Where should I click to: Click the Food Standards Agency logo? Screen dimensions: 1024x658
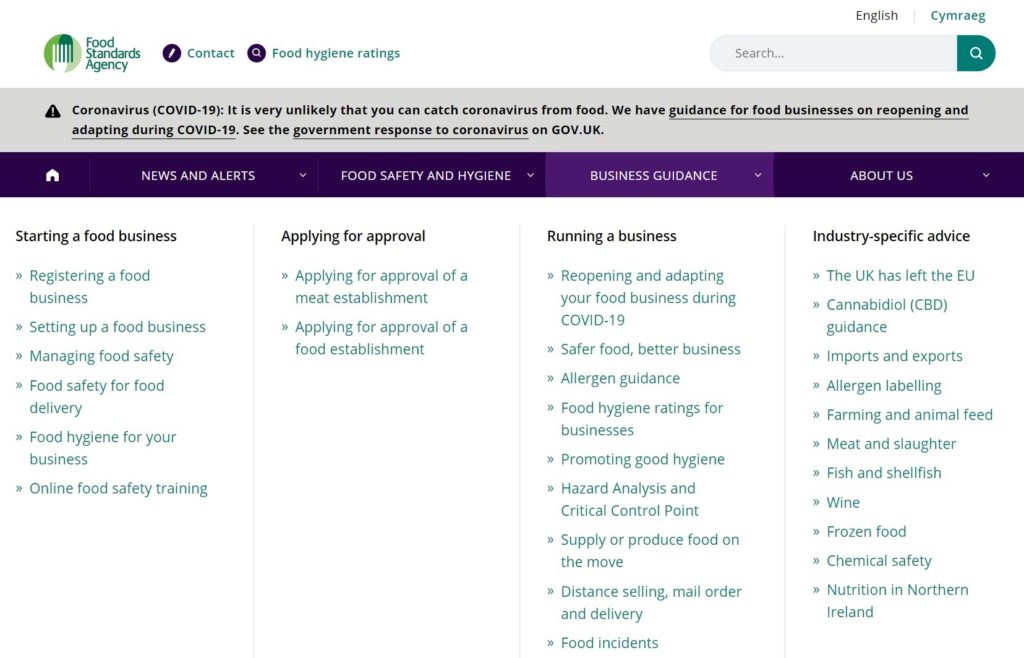[x=91, y=53]
